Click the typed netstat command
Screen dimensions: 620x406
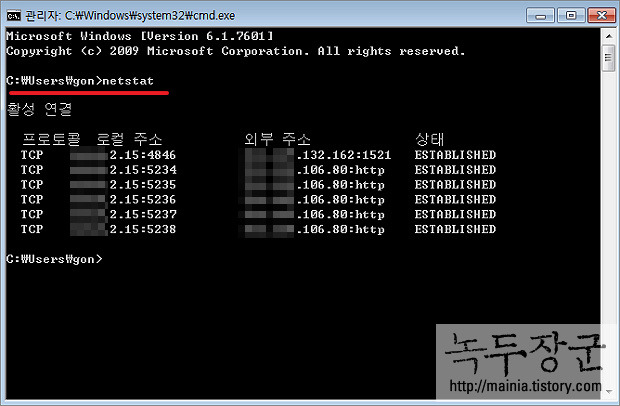128,81
